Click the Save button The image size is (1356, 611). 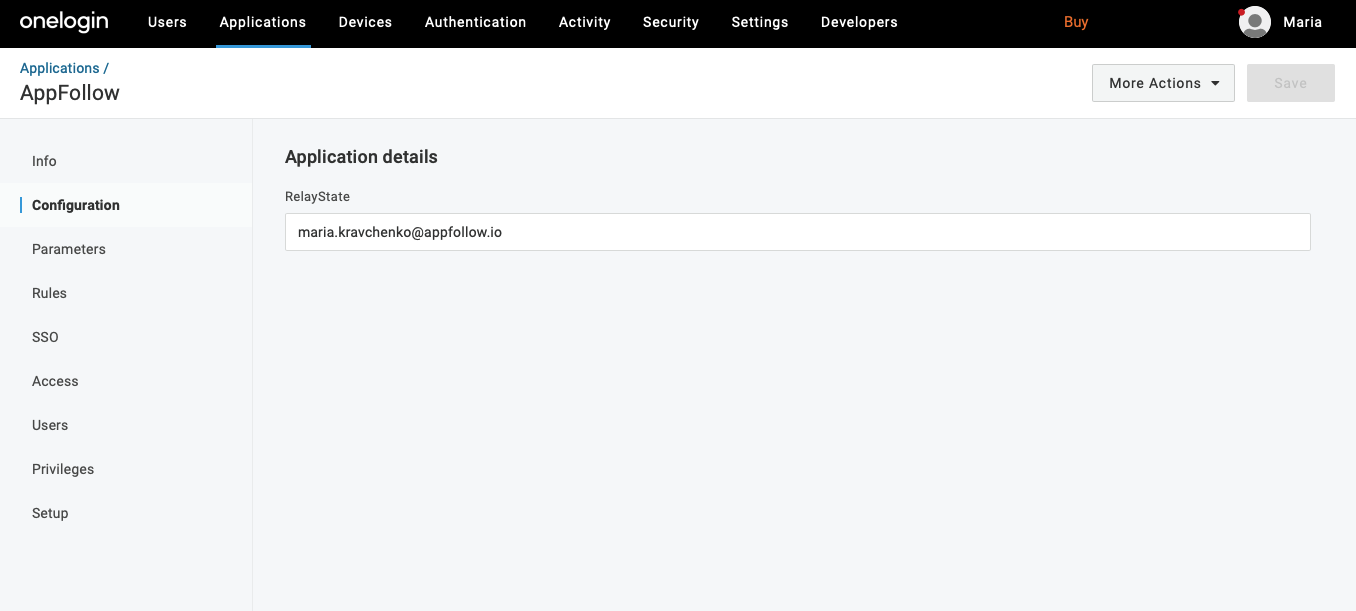[x=1290, y=83]
